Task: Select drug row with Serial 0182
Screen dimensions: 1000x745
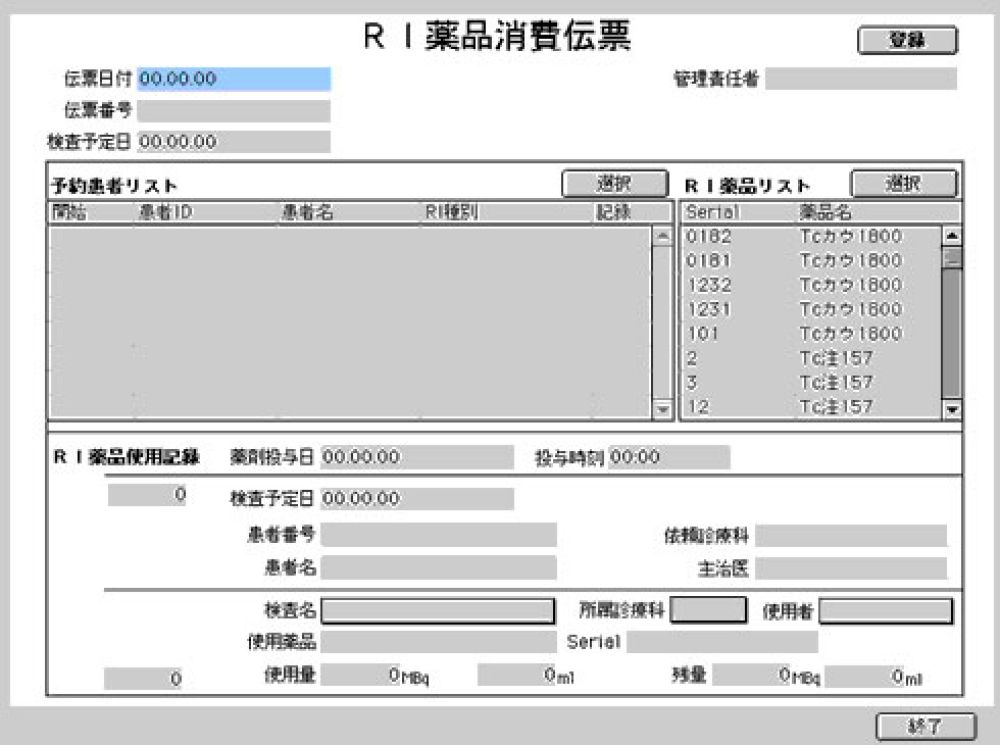Action: point(810,237)
